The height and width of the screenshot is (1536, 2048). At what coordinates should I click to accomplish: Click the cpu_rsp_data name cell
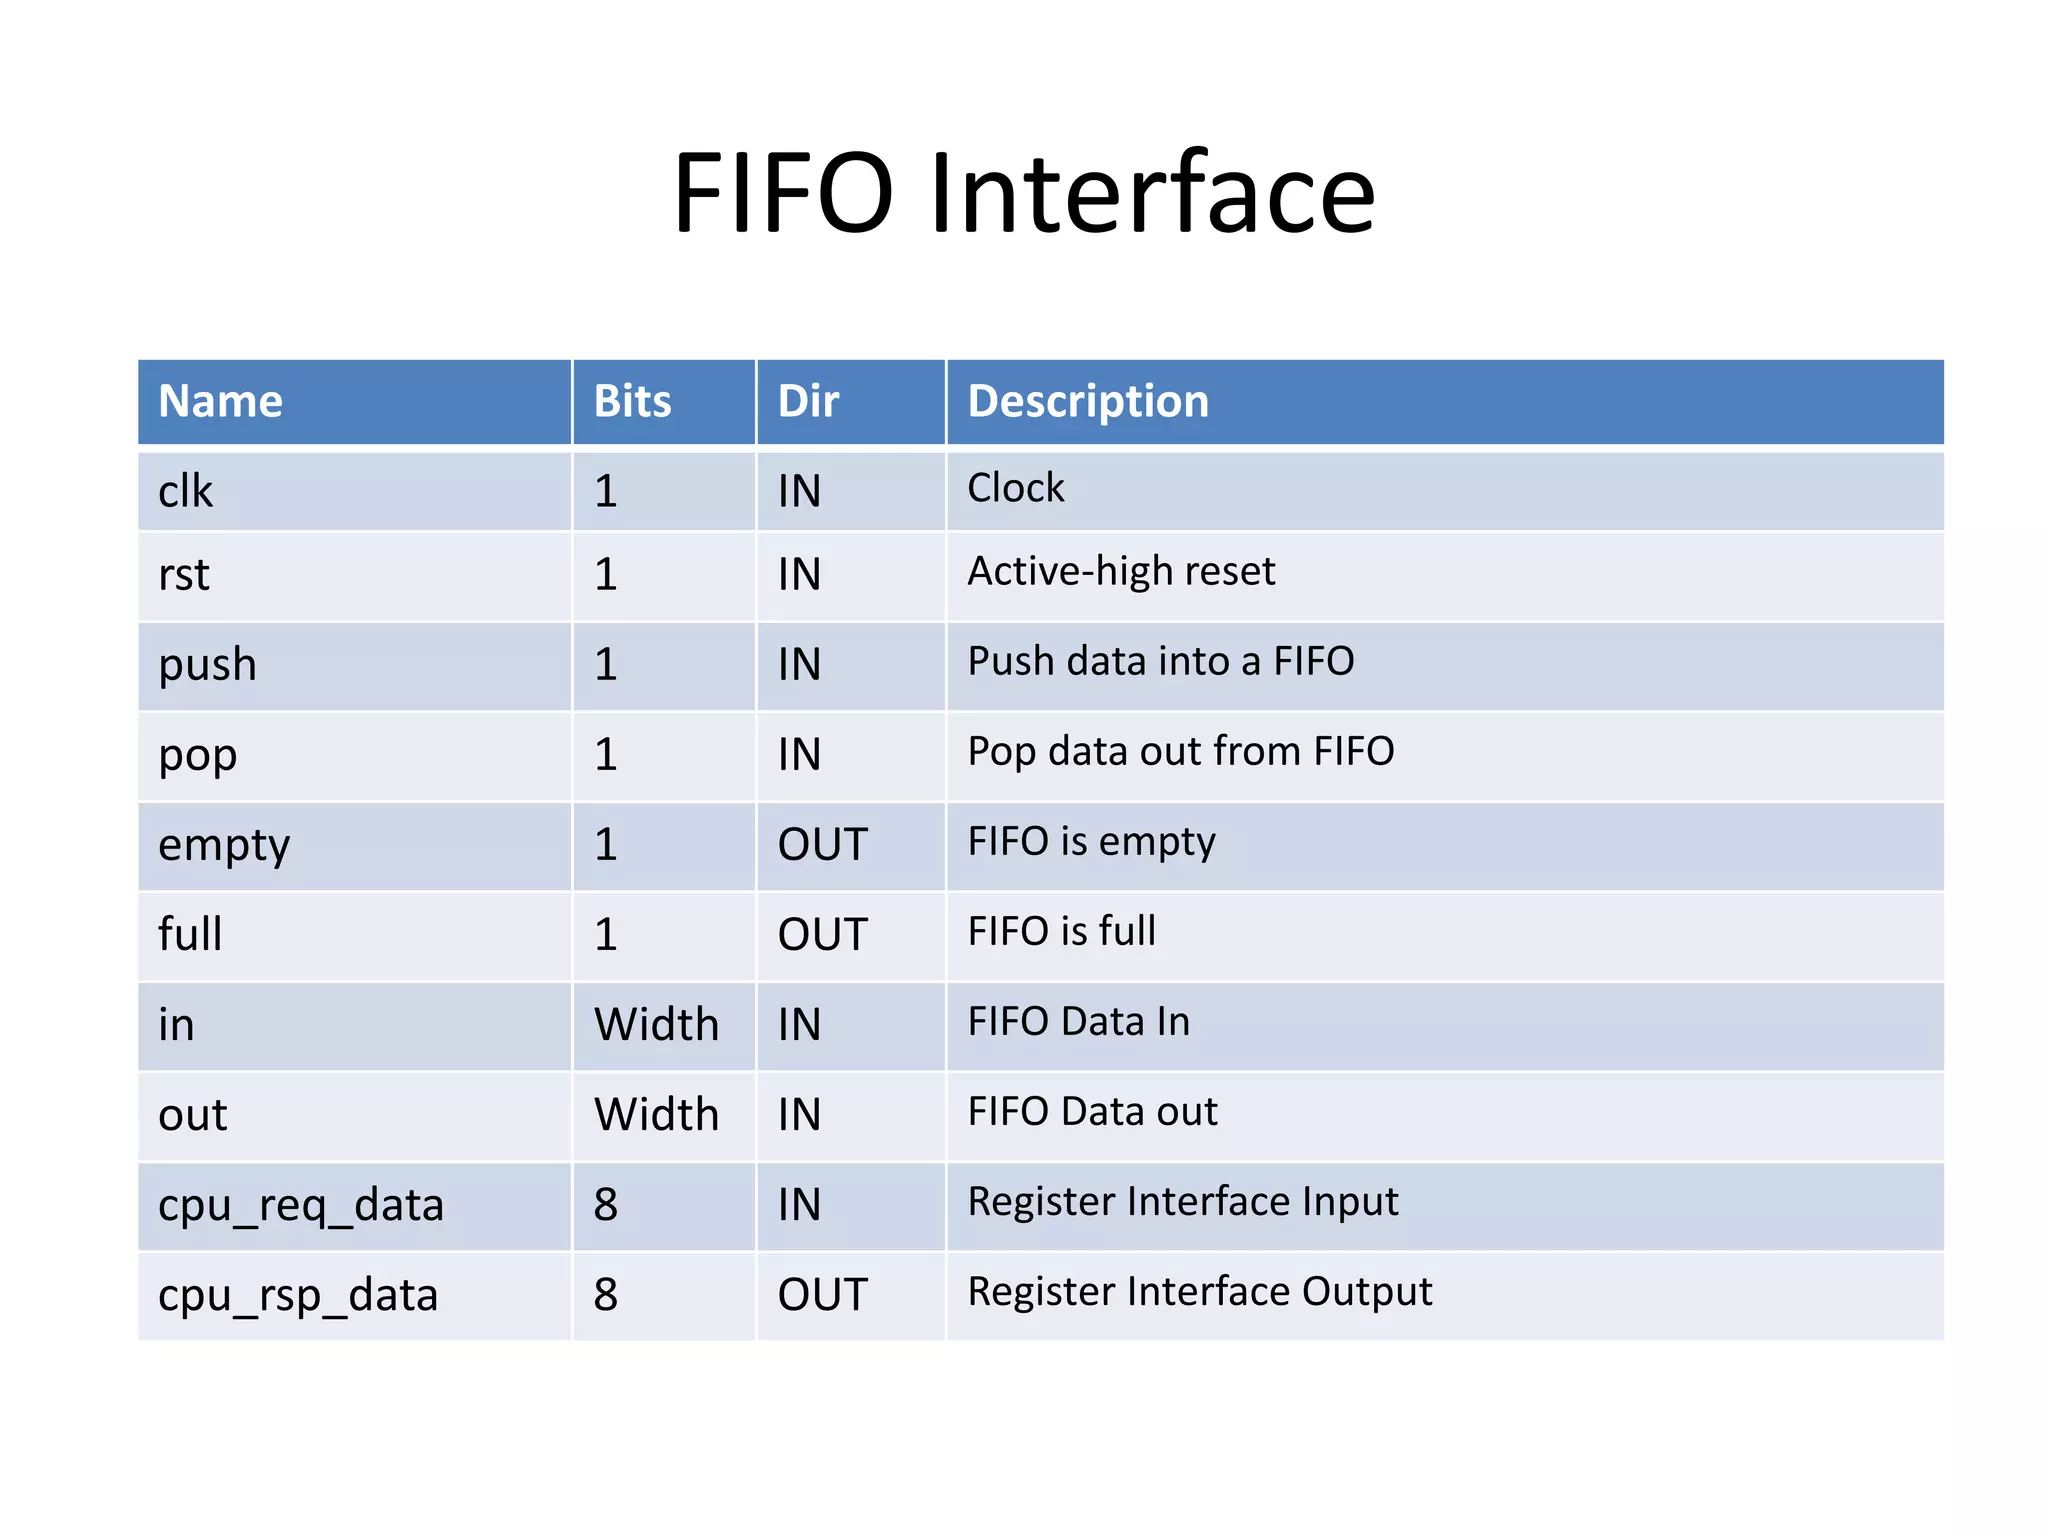pos(355,1296)
